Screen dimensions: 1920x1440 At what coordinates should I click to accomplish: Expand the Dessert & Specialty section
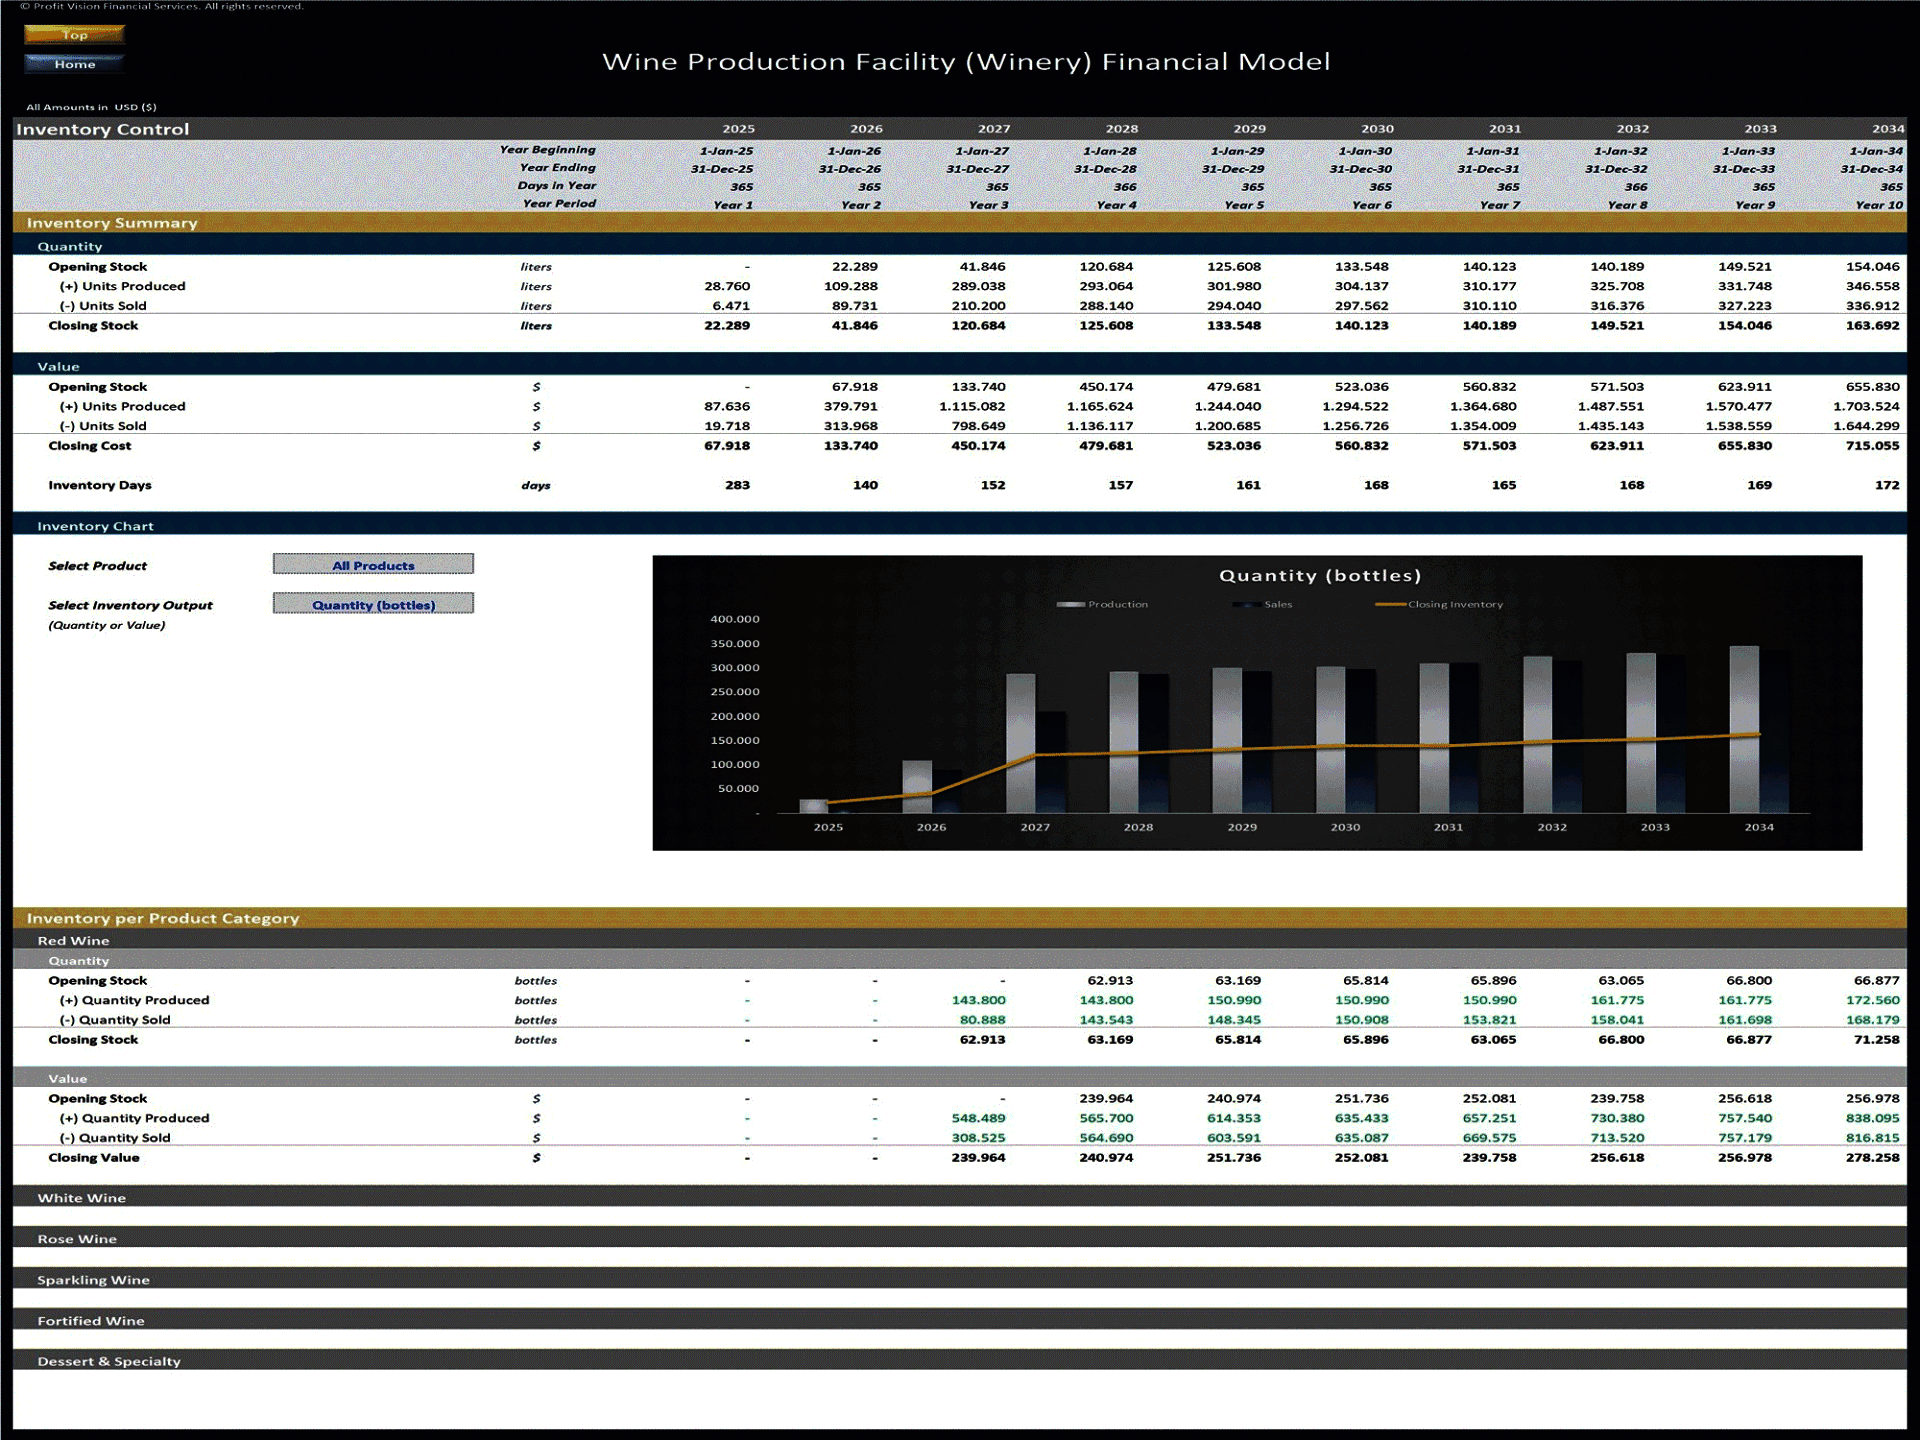pyautogui.click(x=960, y=1361)
